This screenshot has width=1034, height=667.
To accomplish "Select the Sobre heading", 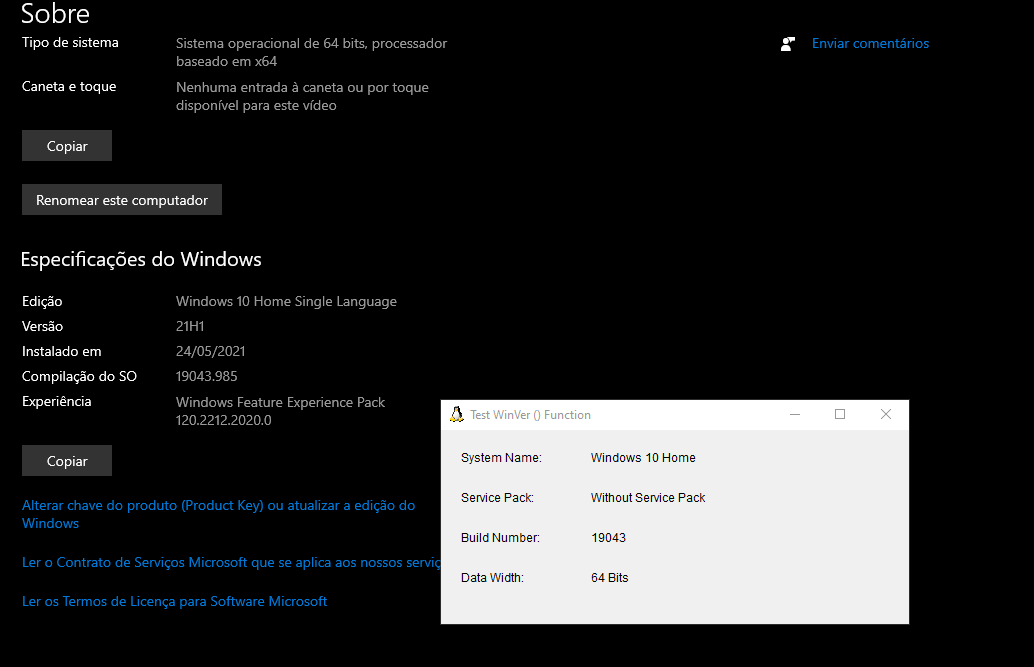I will click(x=55, y=13).
